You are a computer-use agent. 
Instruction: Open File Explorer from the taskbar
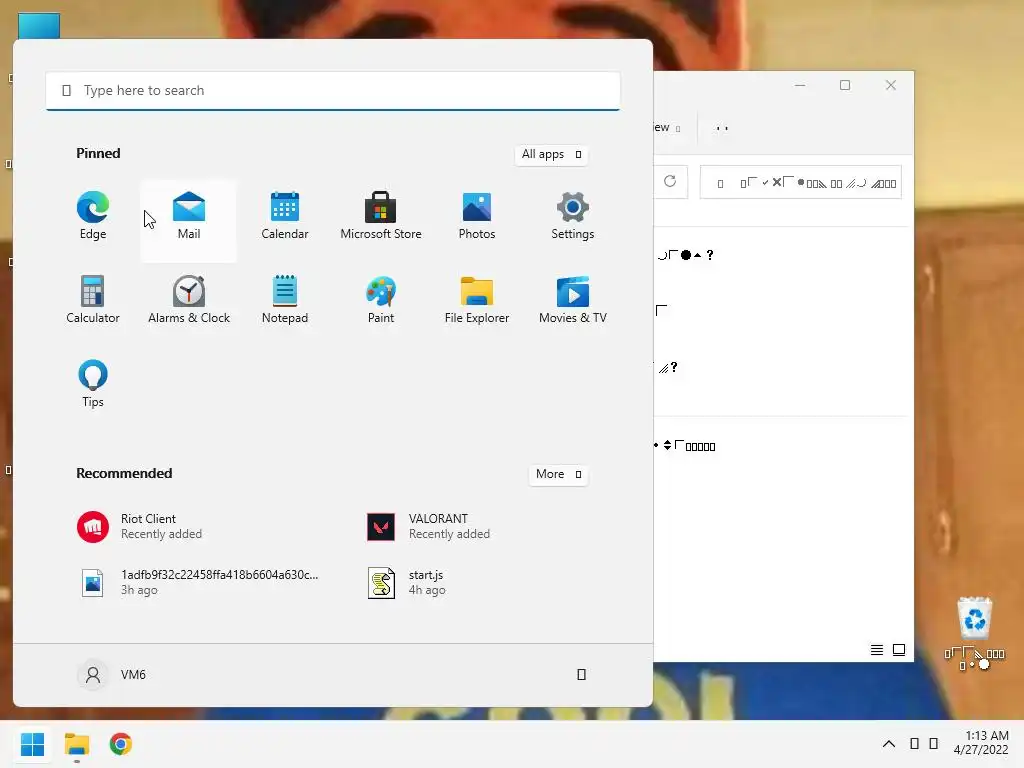tap(76, 744)
